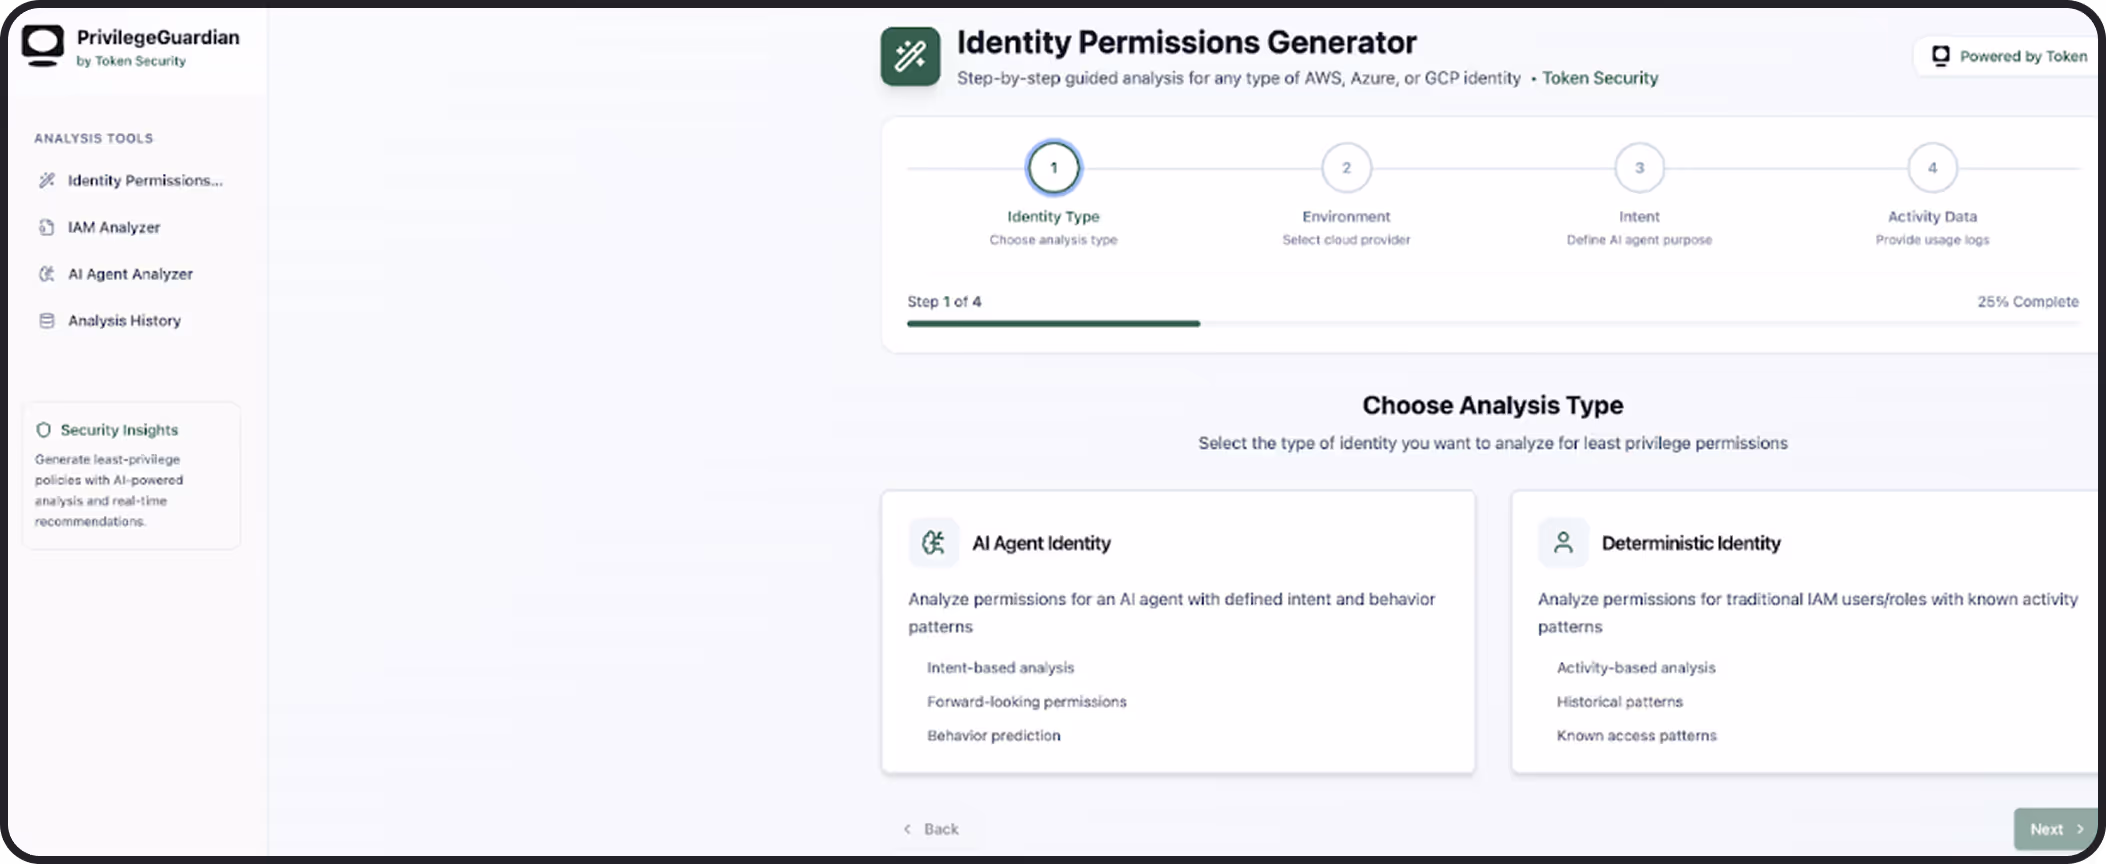Click '25% Complete' label
Image resolution: width=2106 pixels, height=864 pixels.
2027,301
